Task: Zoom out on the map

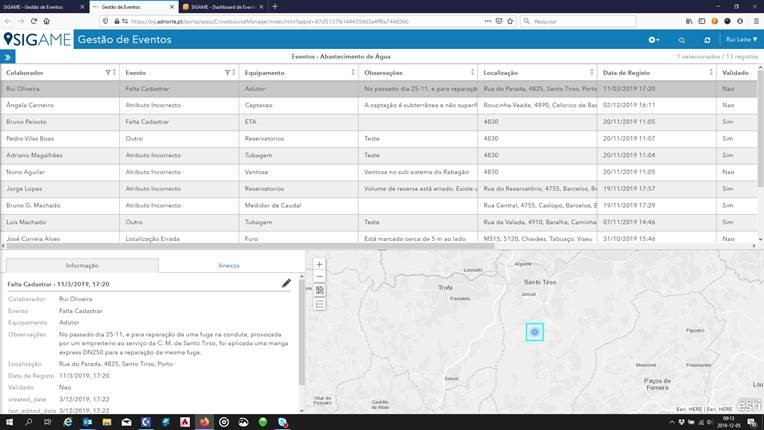Action: tap(319, 277)
